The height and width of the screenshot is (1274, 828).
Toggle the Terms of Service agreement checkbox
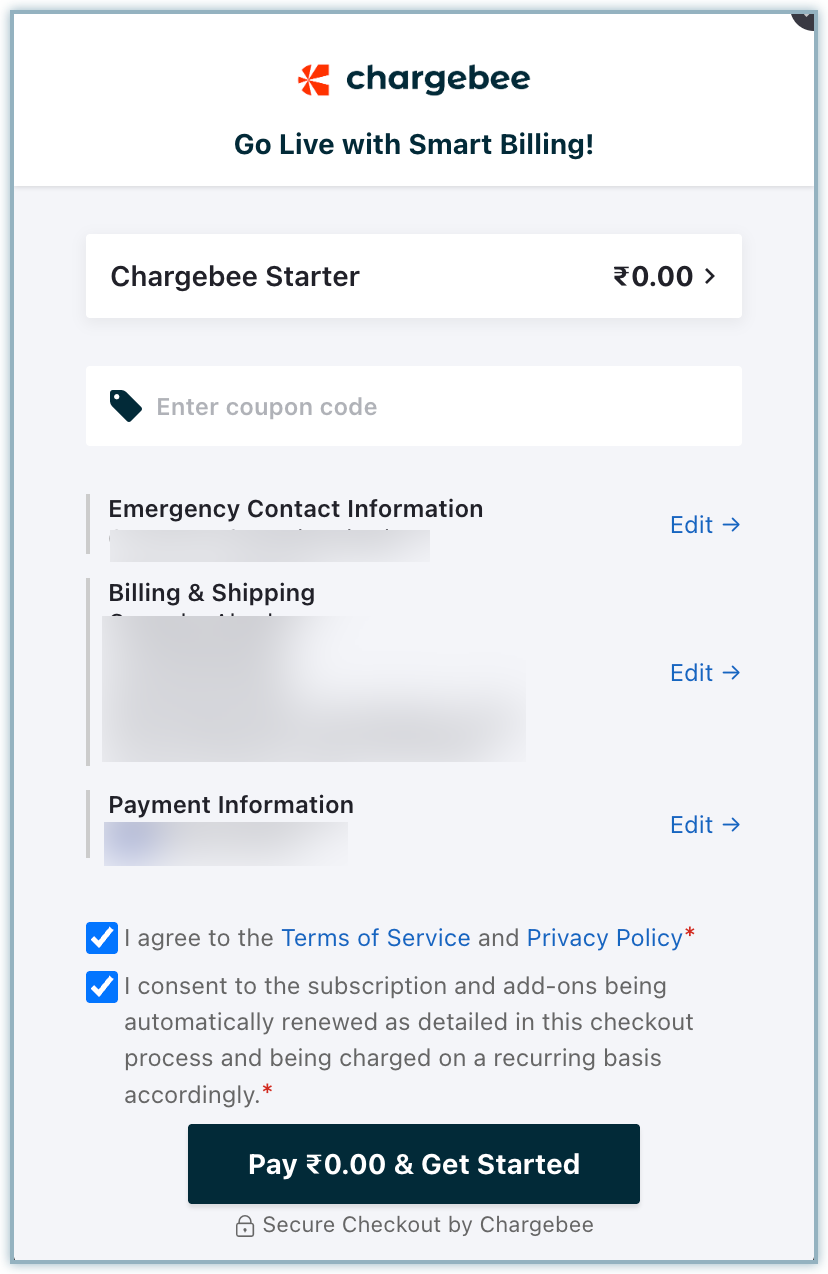pos(102,938)
